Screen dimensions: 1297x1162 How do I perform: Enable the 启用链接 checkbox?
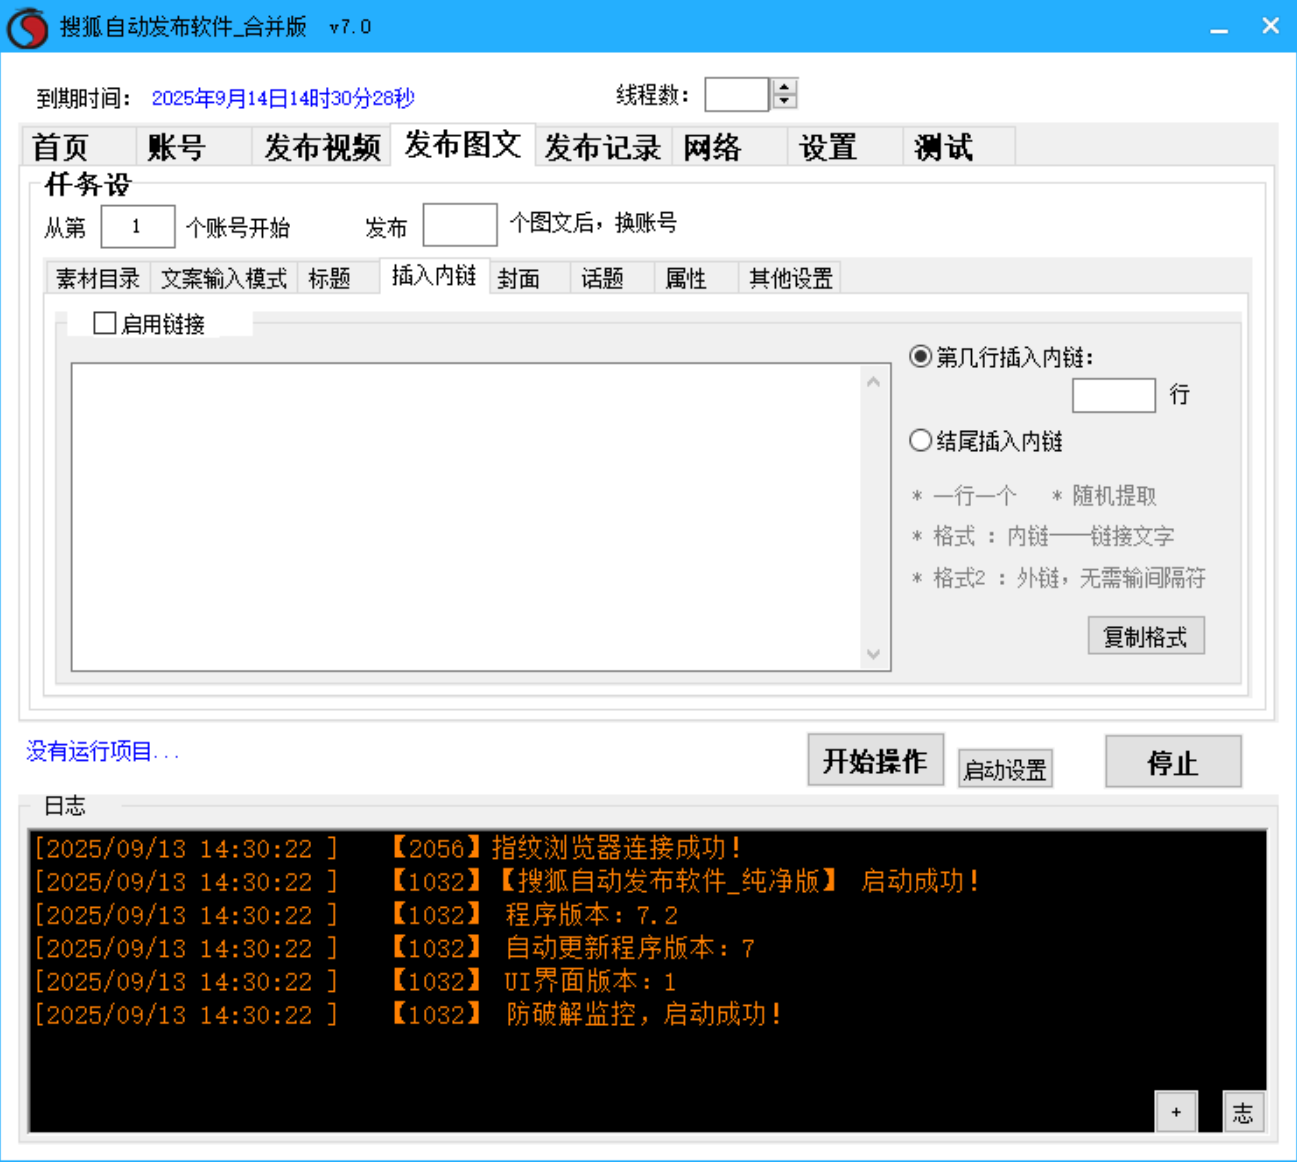[x=105, y=323]
